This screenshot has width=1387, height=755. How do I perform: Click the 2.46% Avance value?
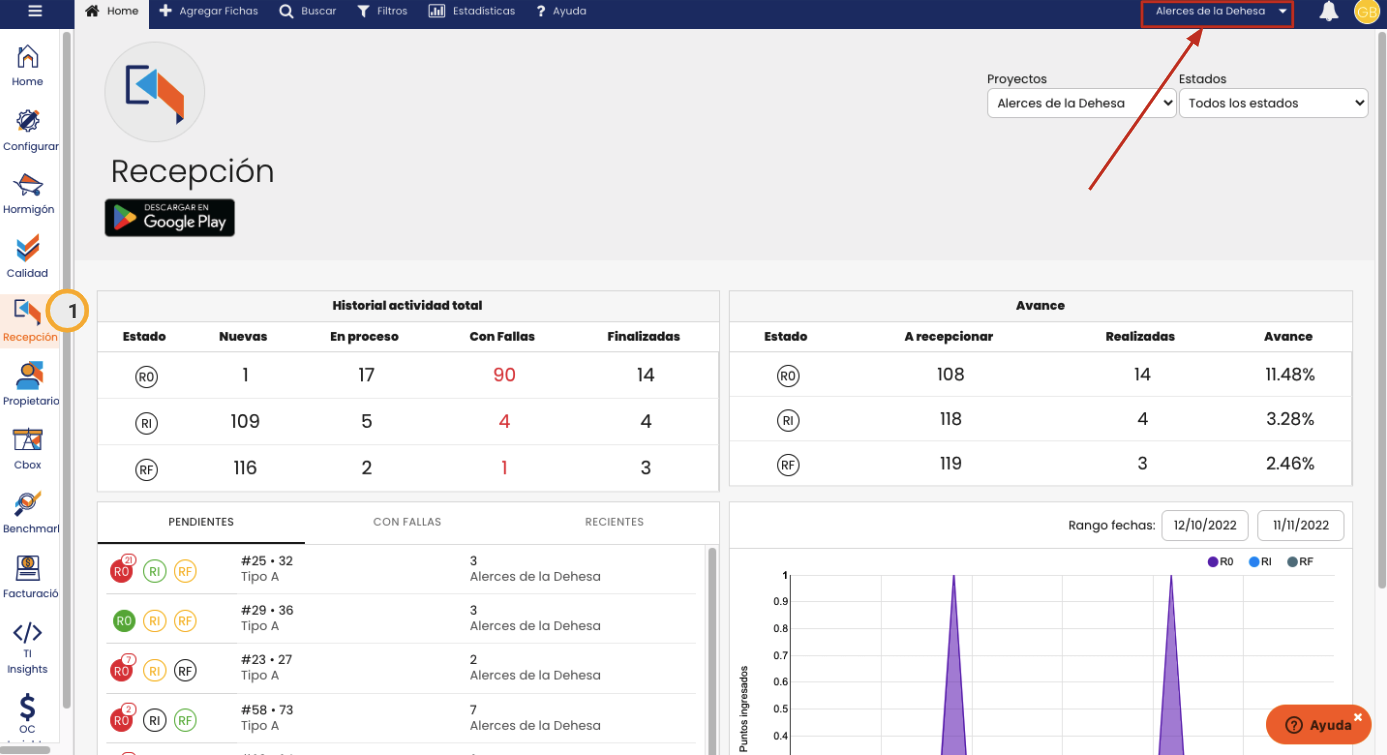[x=1290, y=463]
